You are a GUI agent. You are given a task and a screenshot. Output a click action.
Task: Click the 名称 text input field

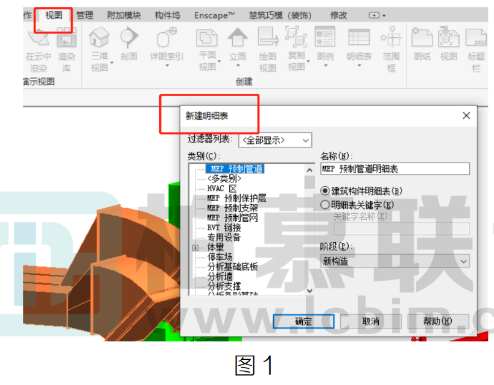click(395, 169)
